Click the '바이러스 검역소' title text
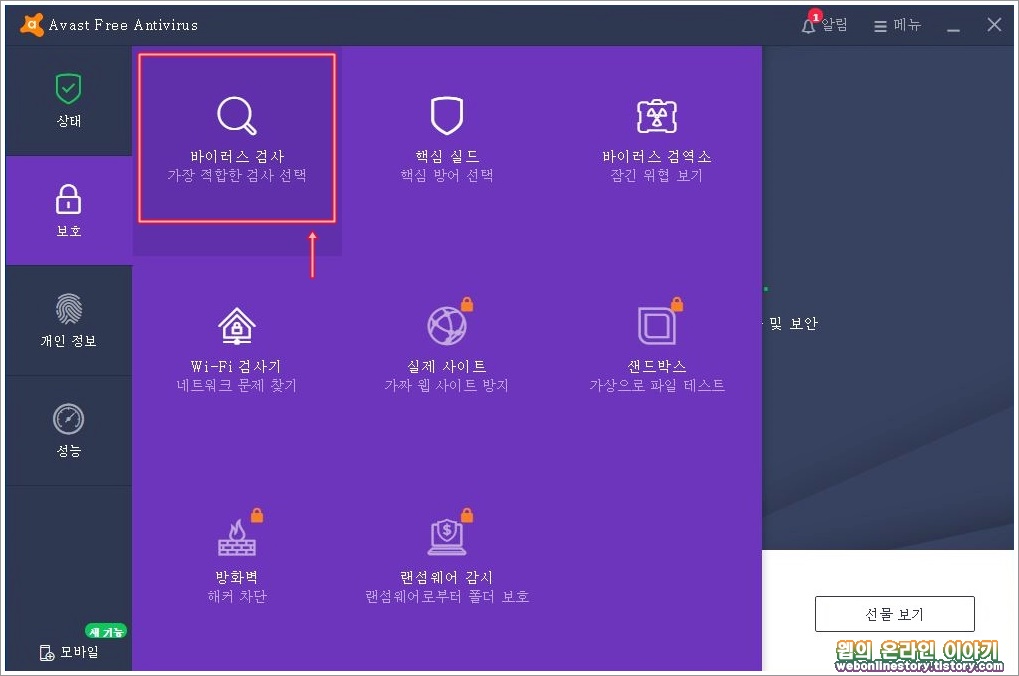Screen dimensions: 1019x676 (x=656, y=157)
